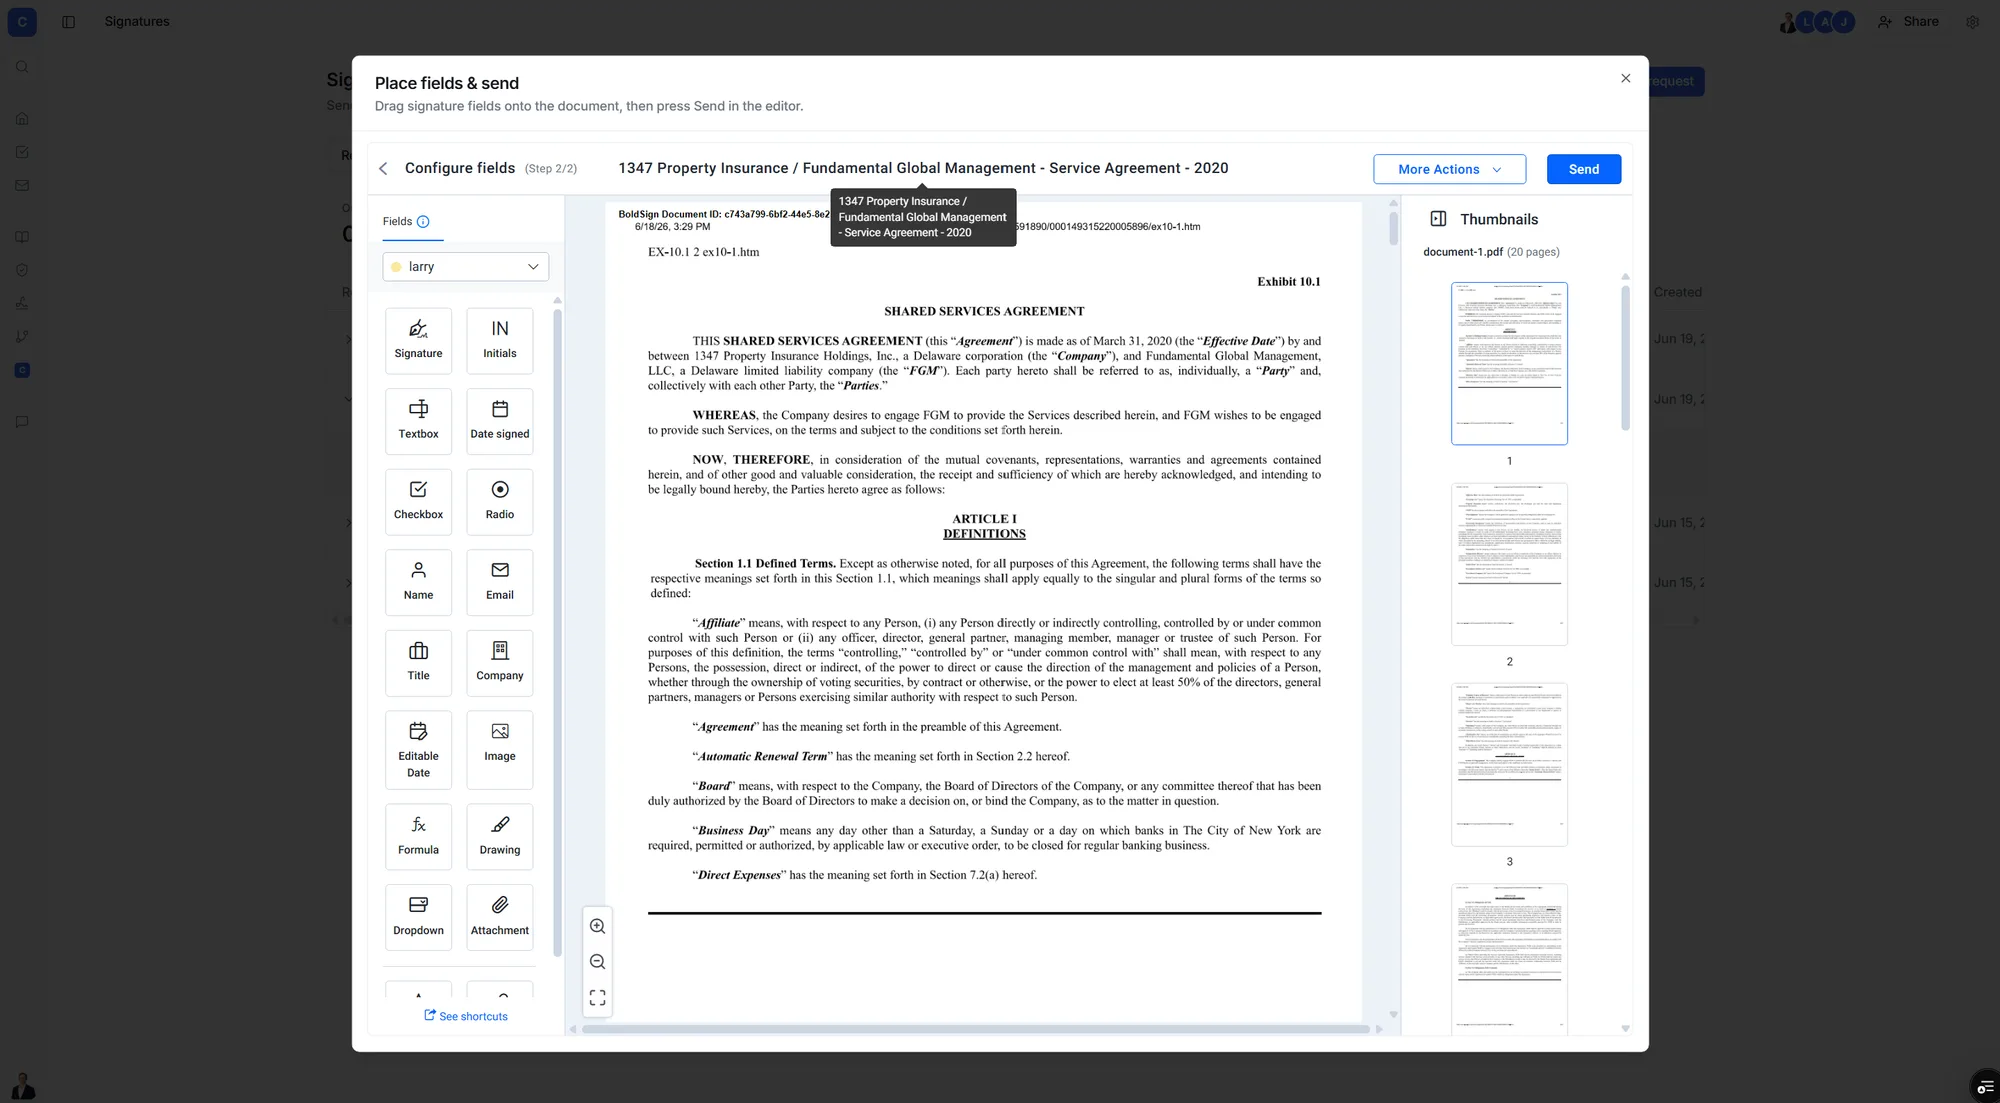The width and height of the screenshot is (2000, 1103).
Task: Collapse the Thumbnails panel icon
Action: pyautogui.click(x=1438, y=219)
